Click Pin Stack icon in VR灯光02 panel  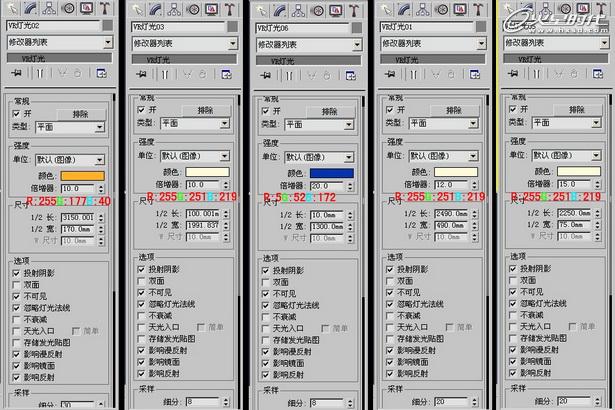[x=16, y=73]
